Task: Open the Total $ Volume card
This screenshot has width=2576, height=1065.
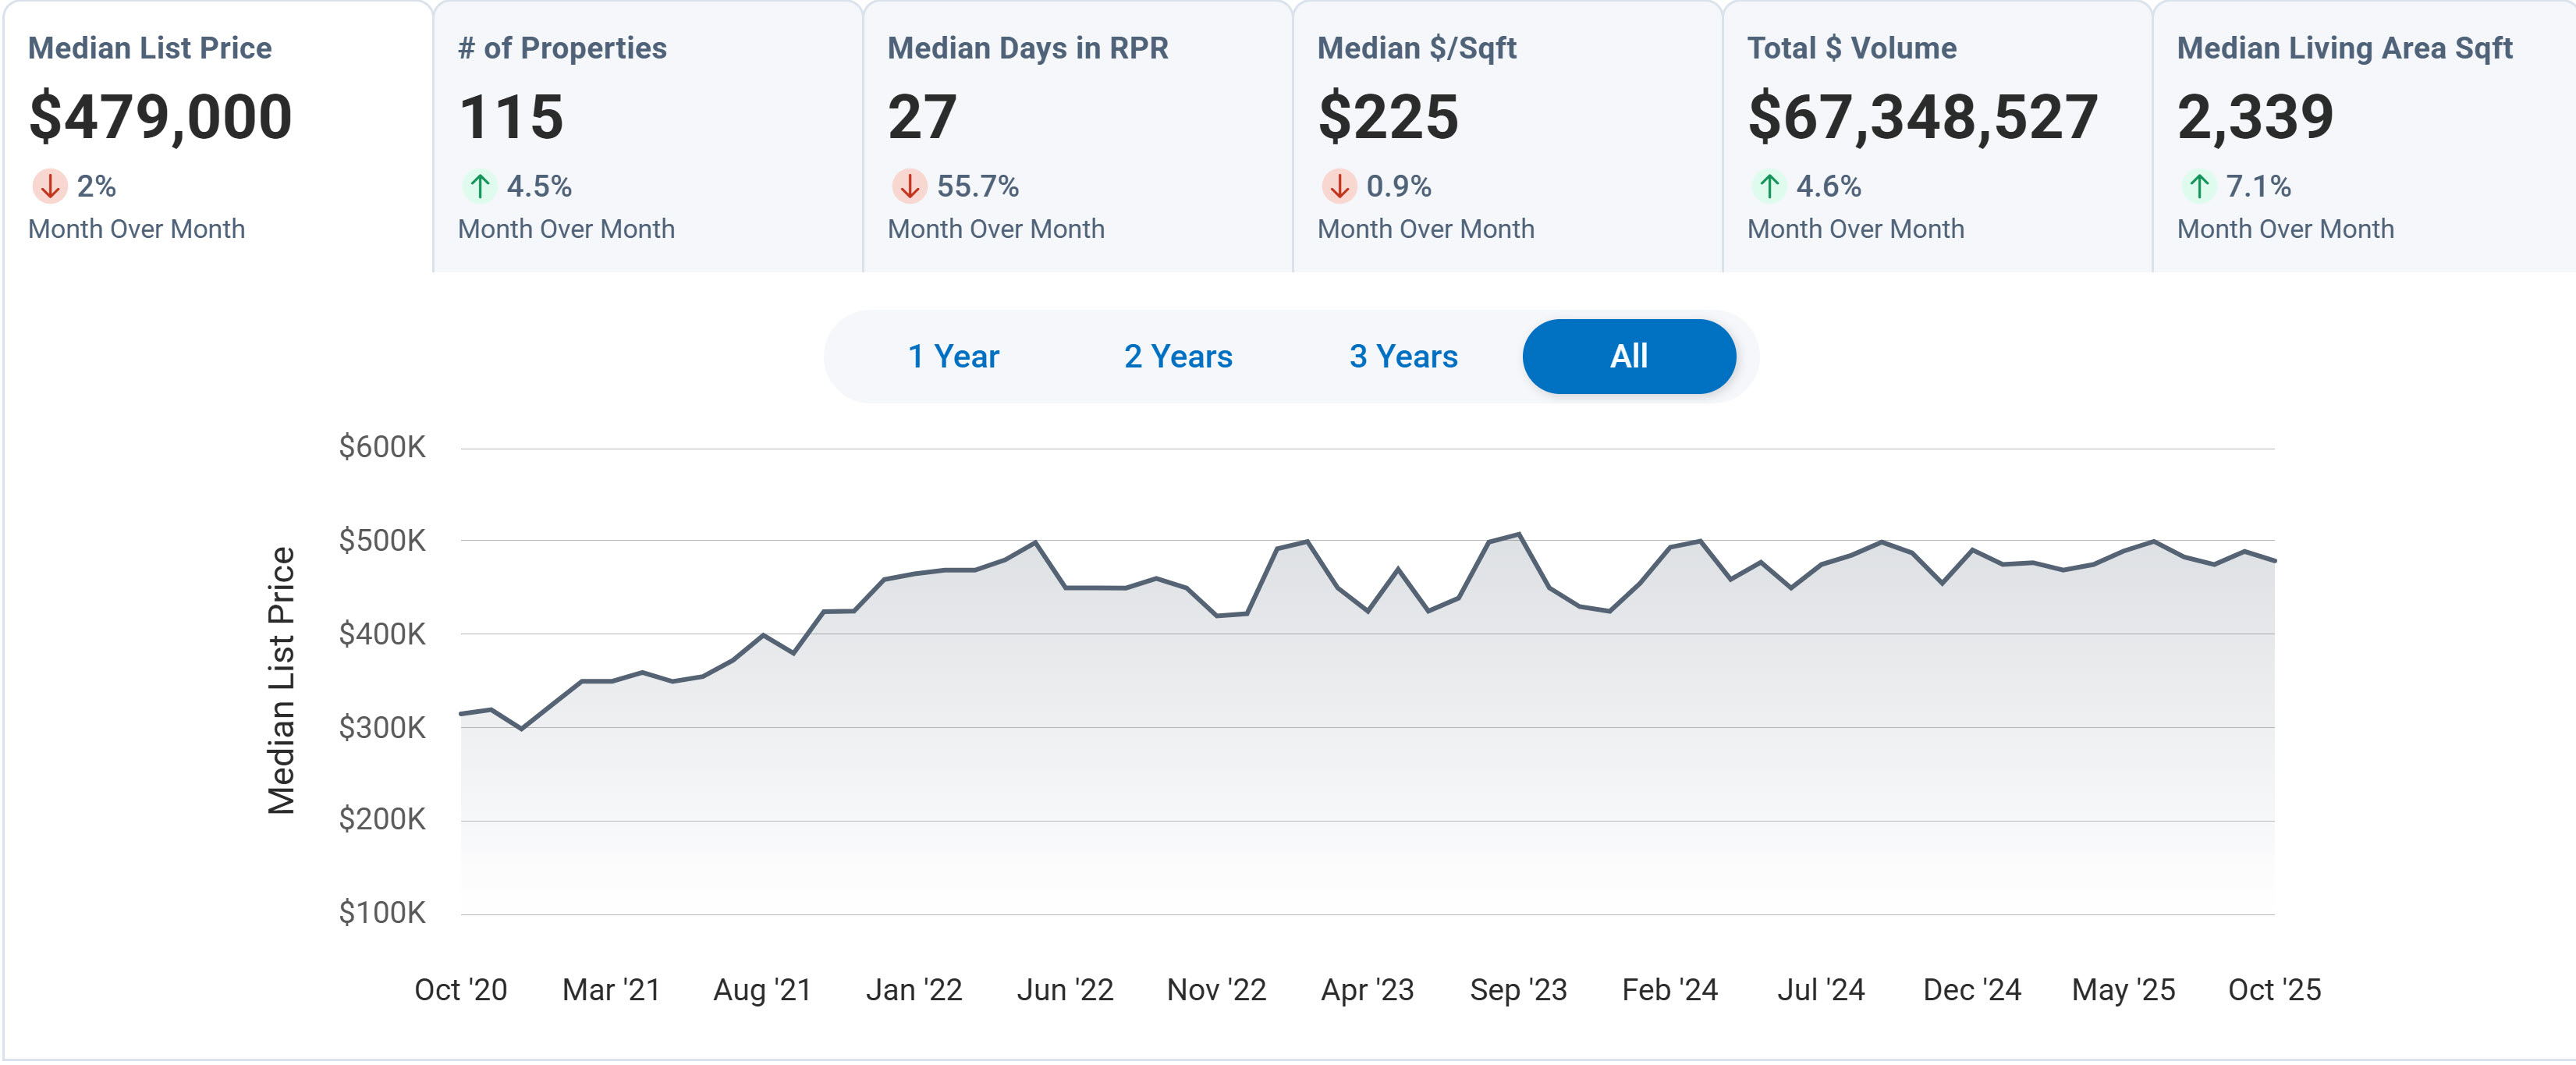Action: click(1936, 136)
